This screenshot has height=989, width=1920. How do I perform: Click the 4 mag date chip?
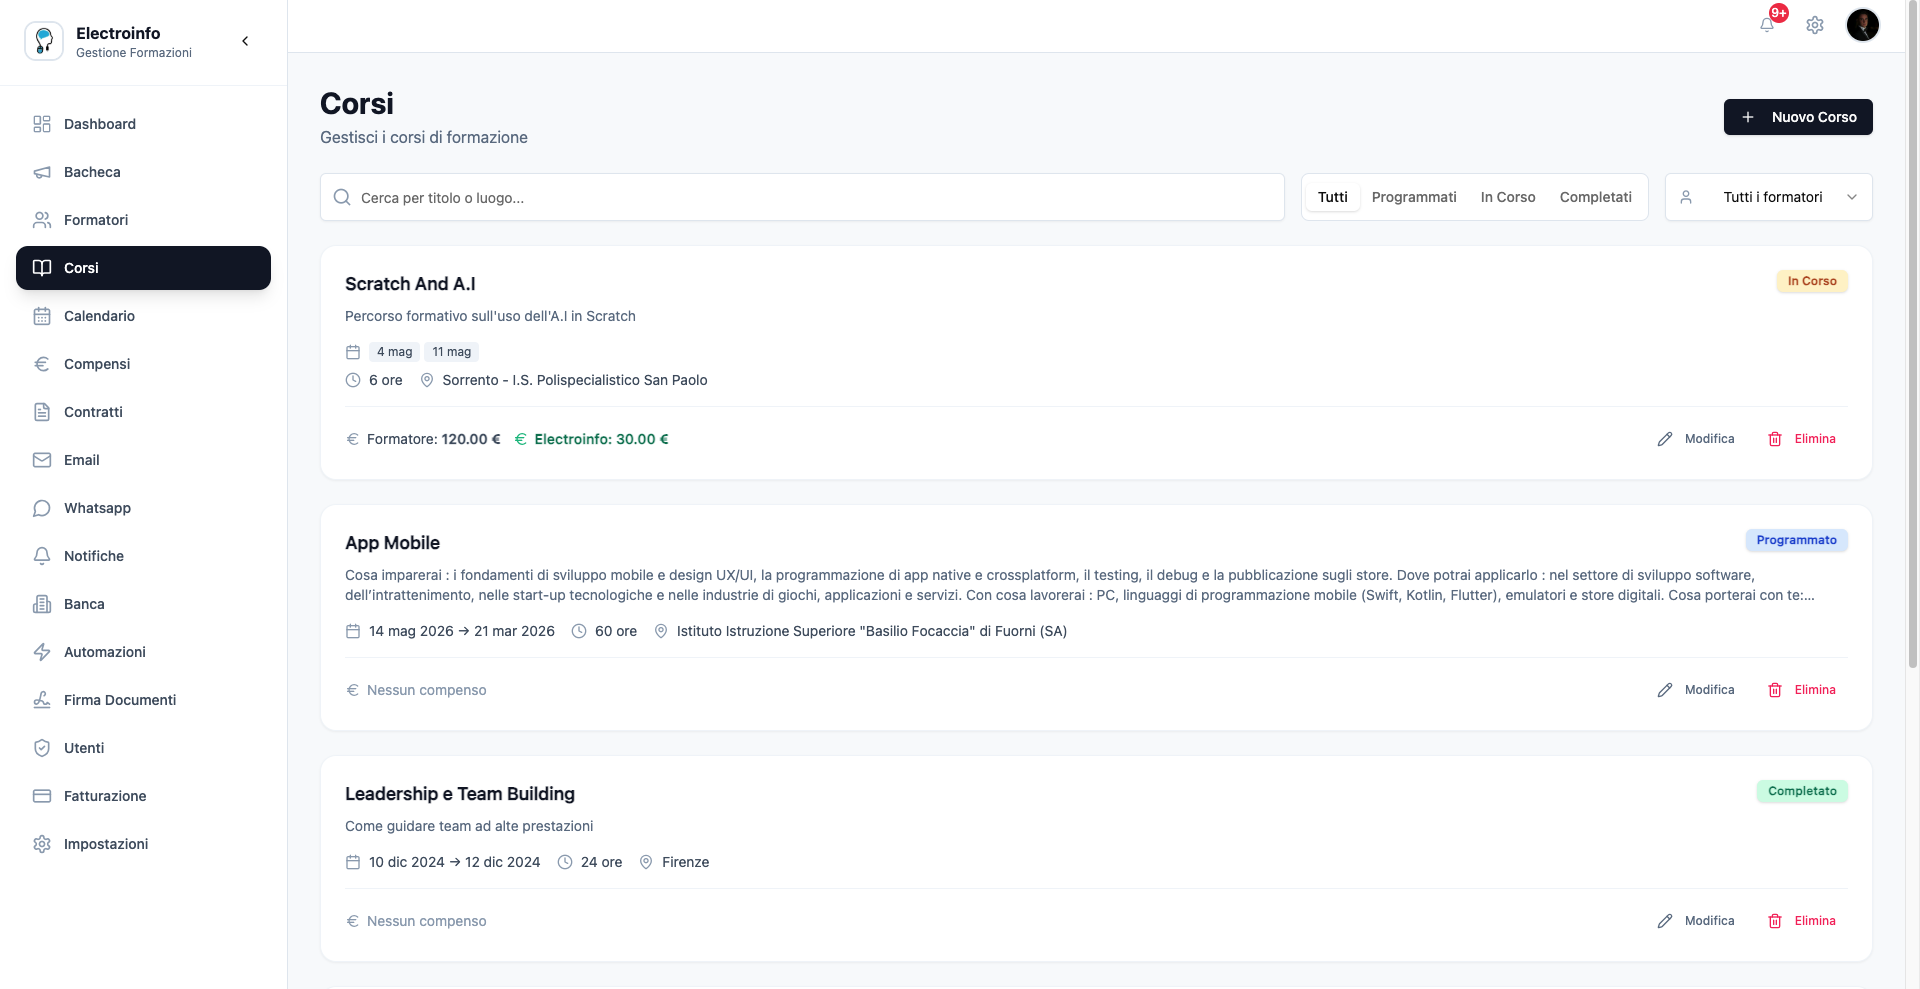(x=394, y=352)
